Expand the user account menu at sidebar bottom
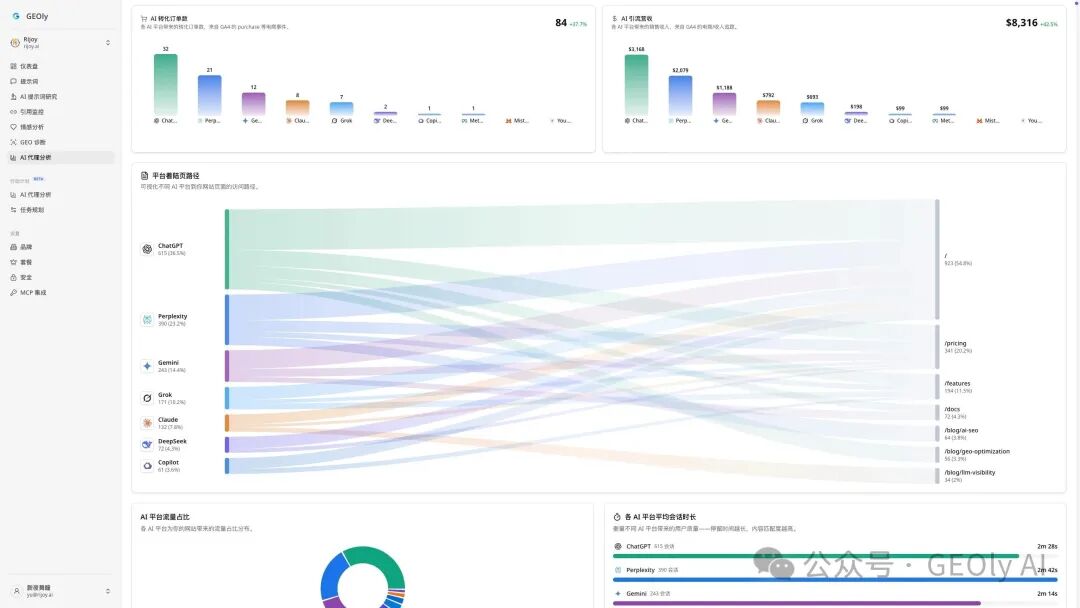The width and height of the screenshot is (1080, 608). (107, 591)
